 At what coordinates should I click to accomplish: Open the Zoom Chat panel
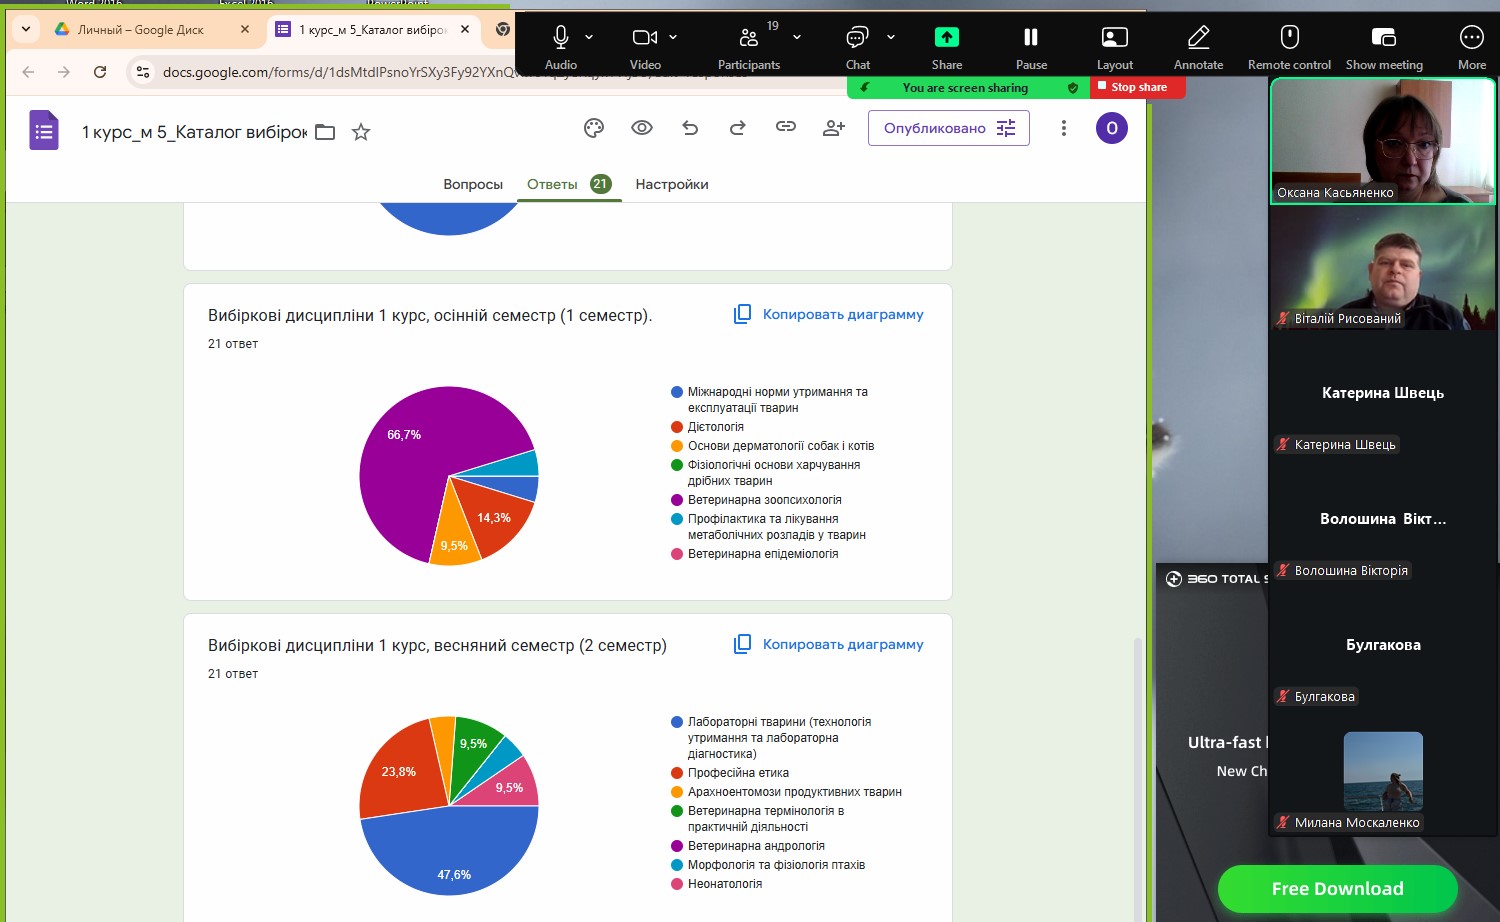[857, 47]
